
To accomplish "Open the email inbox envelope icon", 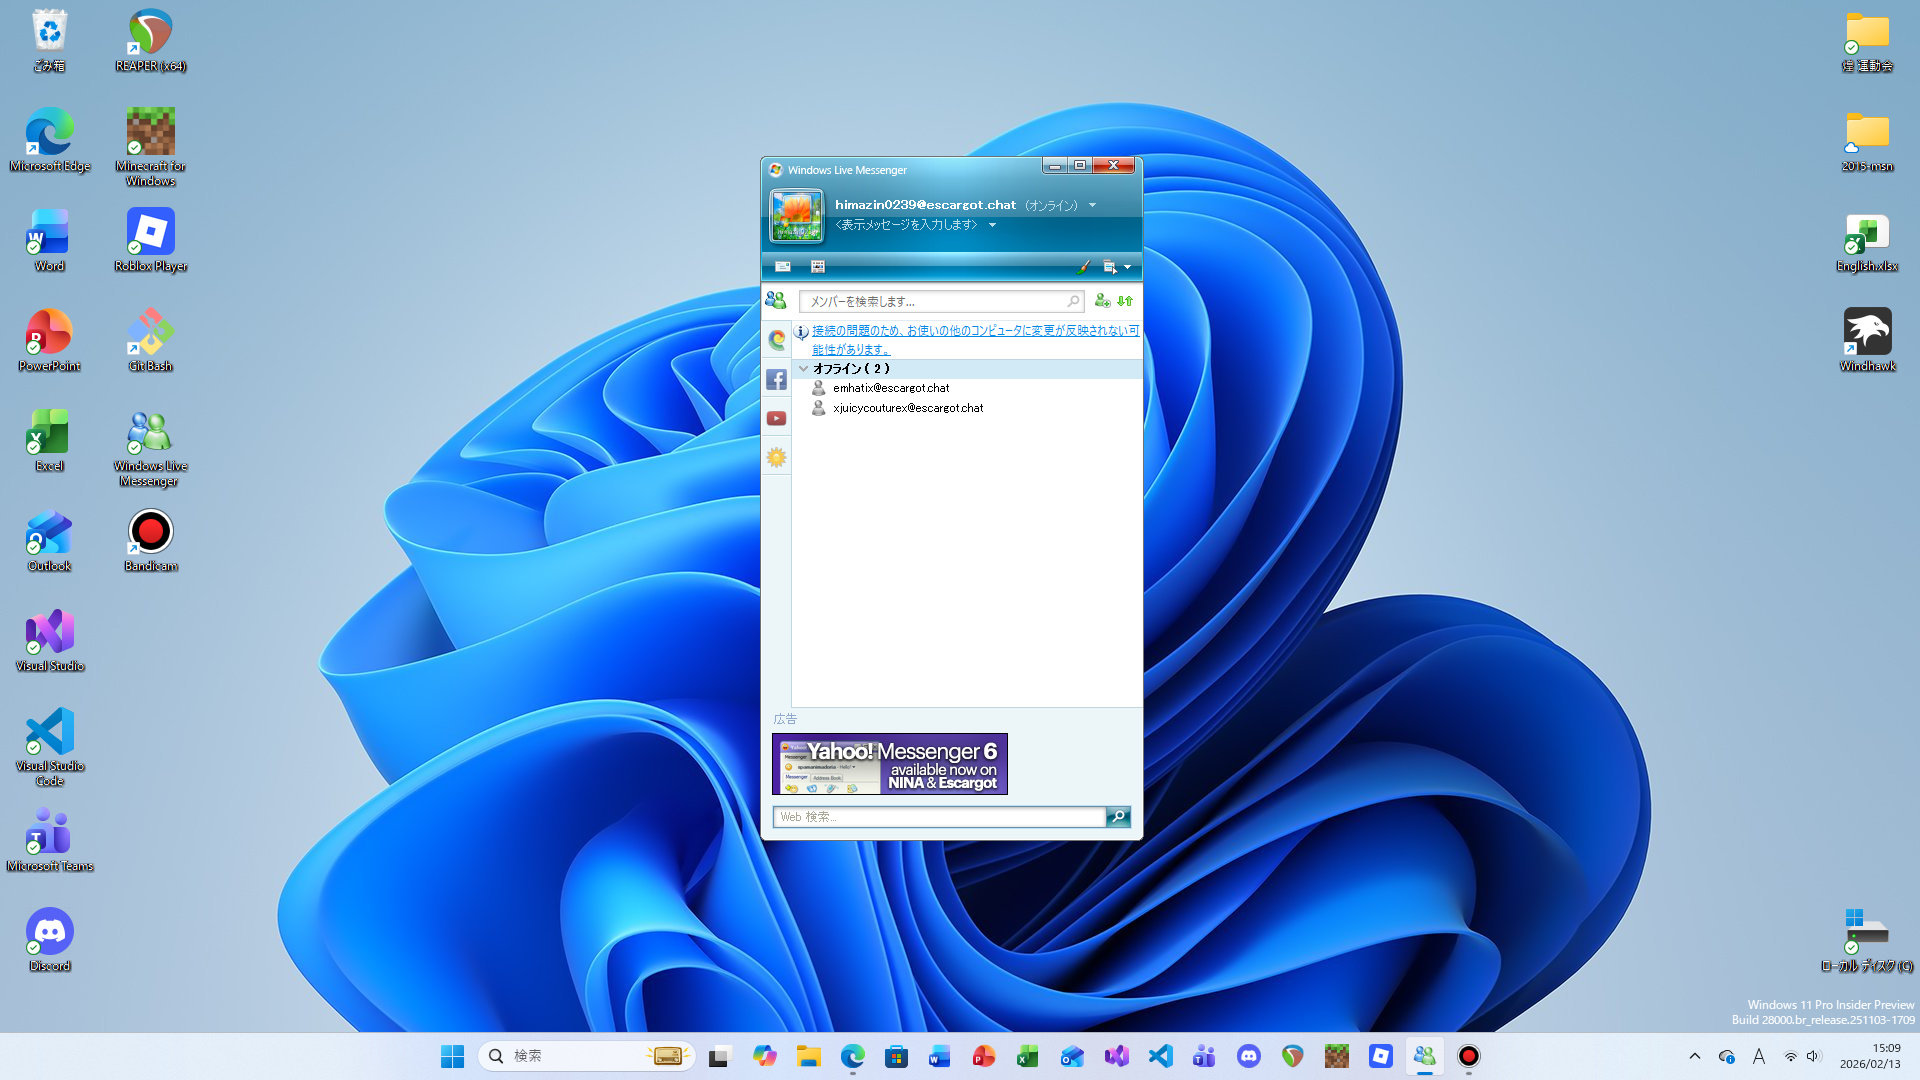I will [x=783, y=267].
